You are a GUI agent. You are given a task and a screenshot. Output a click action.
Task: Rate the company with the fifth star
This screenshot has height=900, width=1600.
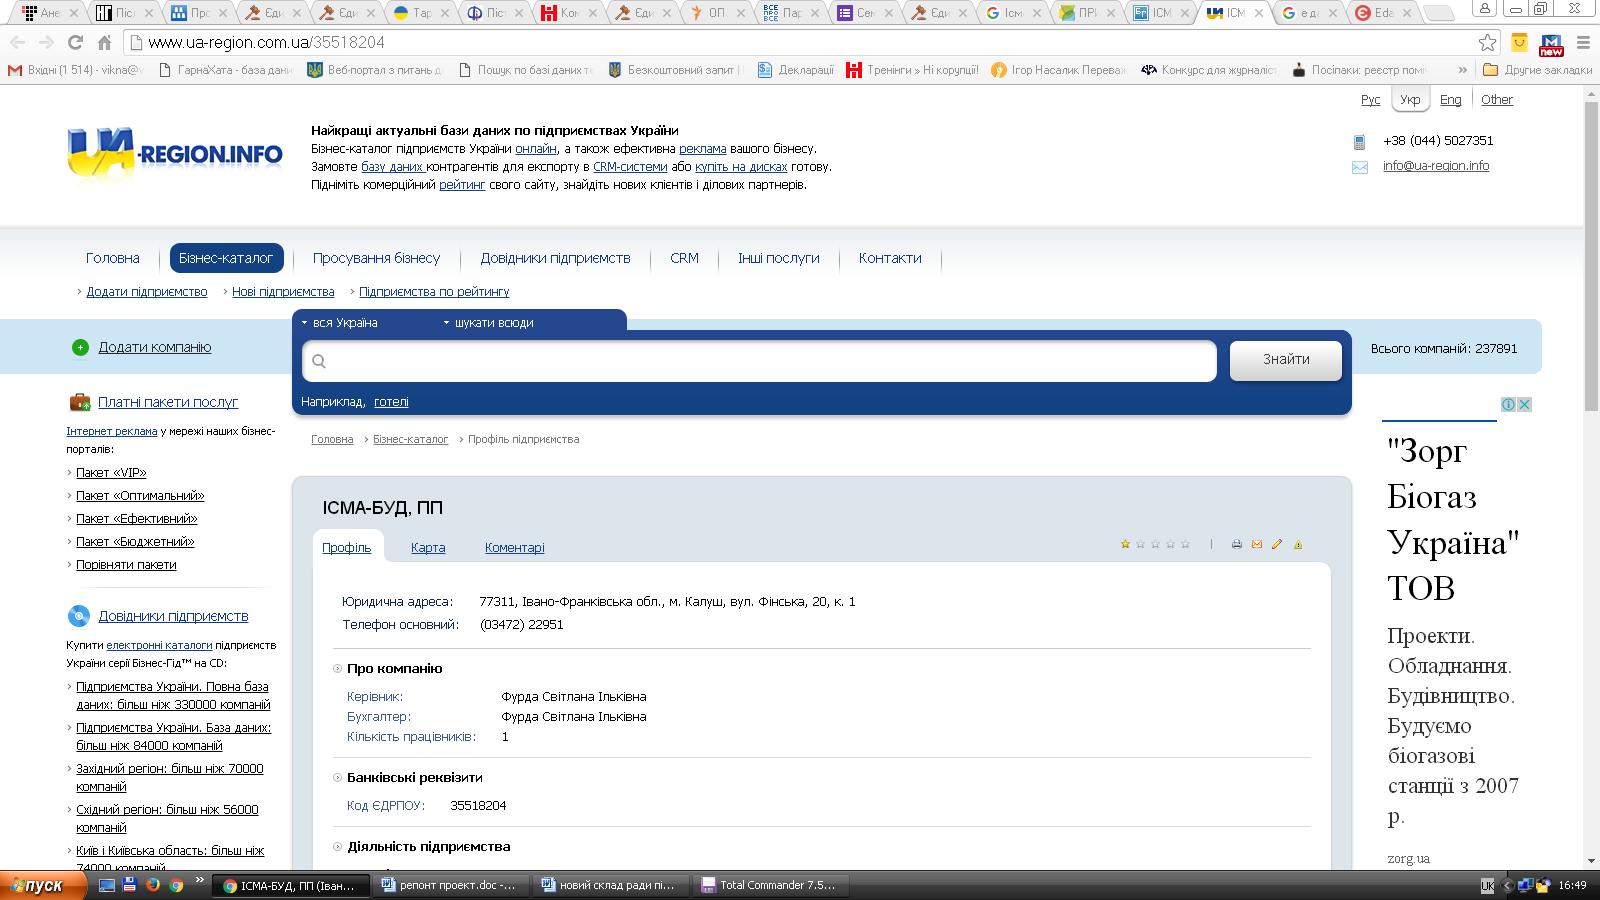tap(1185, 544)
